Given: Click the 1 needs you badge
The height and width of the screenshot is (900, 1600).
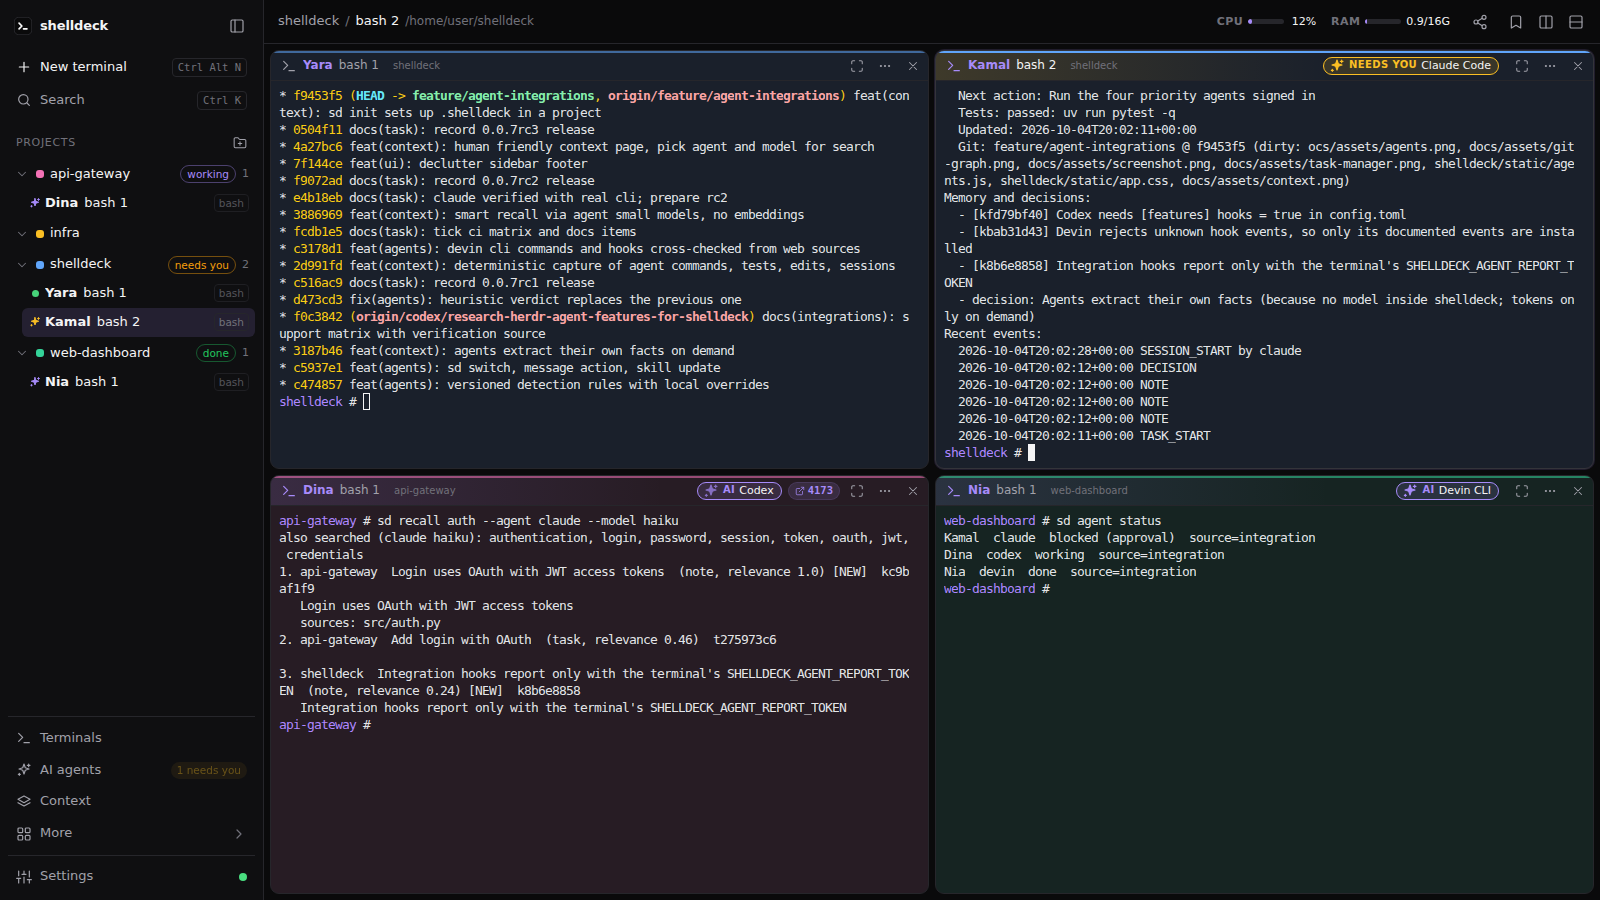Looking at the screenshot, I should point(209,771).
